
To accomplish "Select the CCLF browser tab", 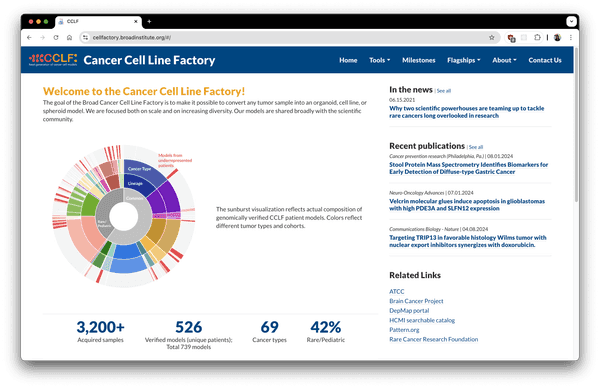I will point(98,22).
